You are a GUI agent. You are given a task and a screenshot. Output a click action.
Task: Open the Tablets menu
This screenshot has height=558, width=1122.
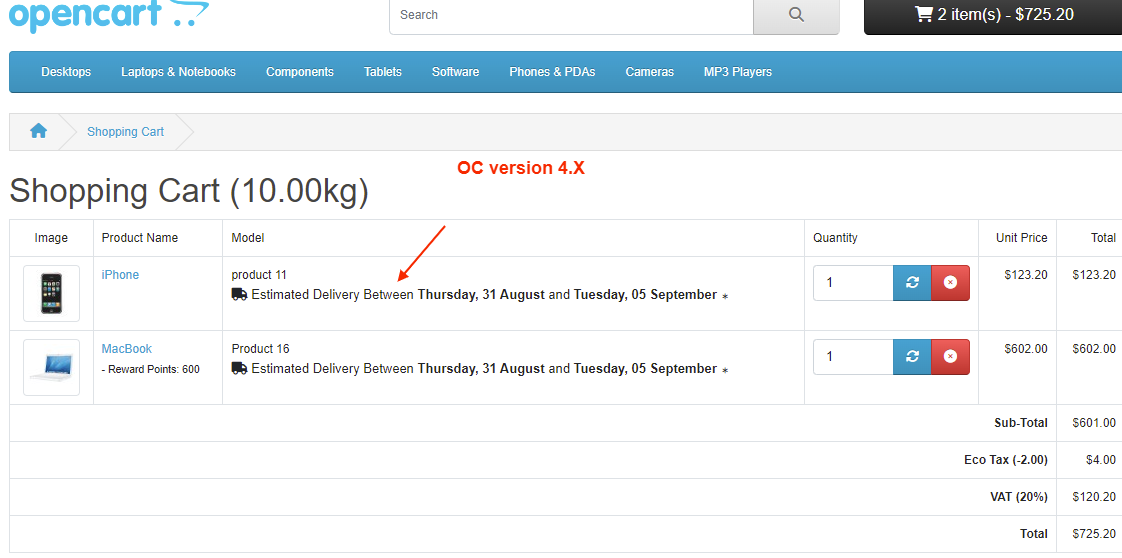[x=383, y=72]
